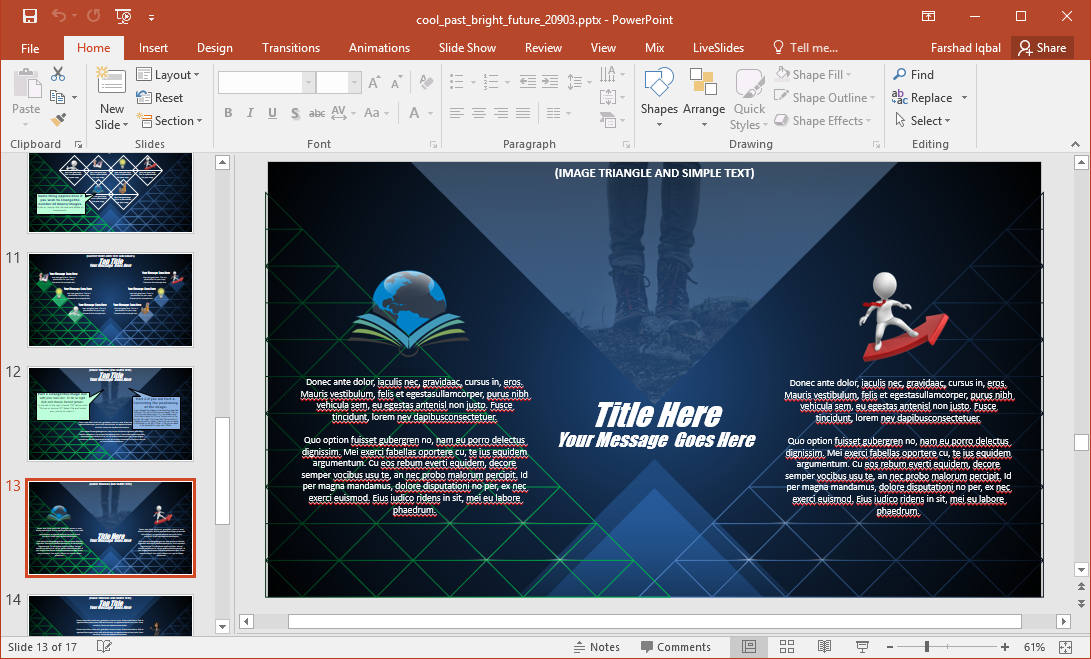Activate the Format Painter brush

coord(58,120)
